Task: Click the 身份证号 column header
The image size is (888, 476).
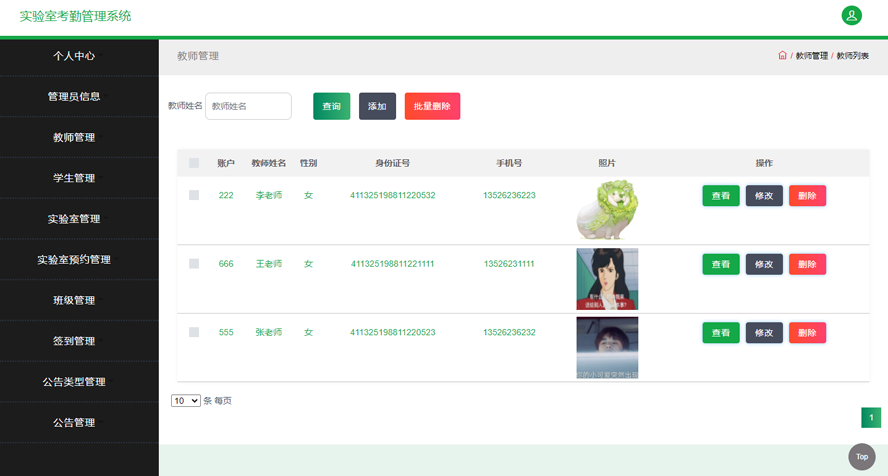Action: [x=392, y=163]
